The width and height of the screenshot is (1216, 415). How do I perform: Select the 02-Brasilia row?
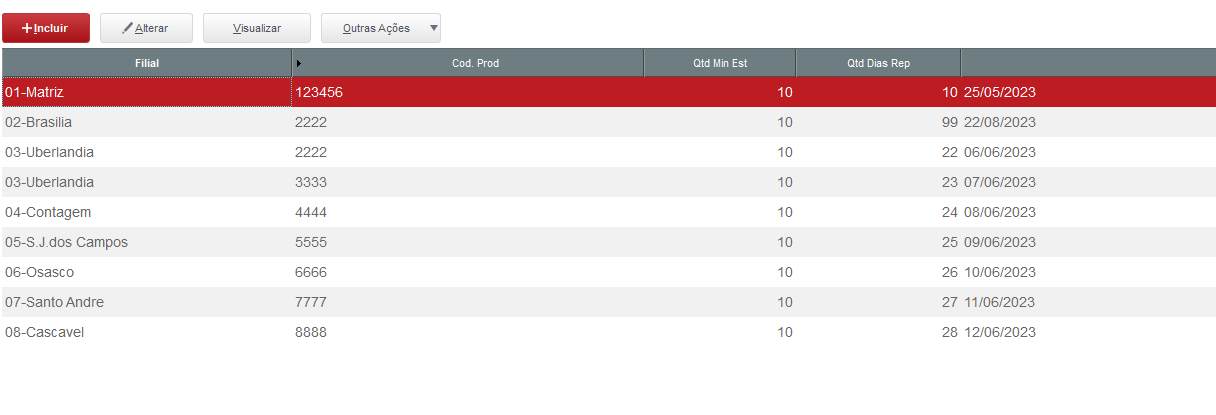[608, 122]
